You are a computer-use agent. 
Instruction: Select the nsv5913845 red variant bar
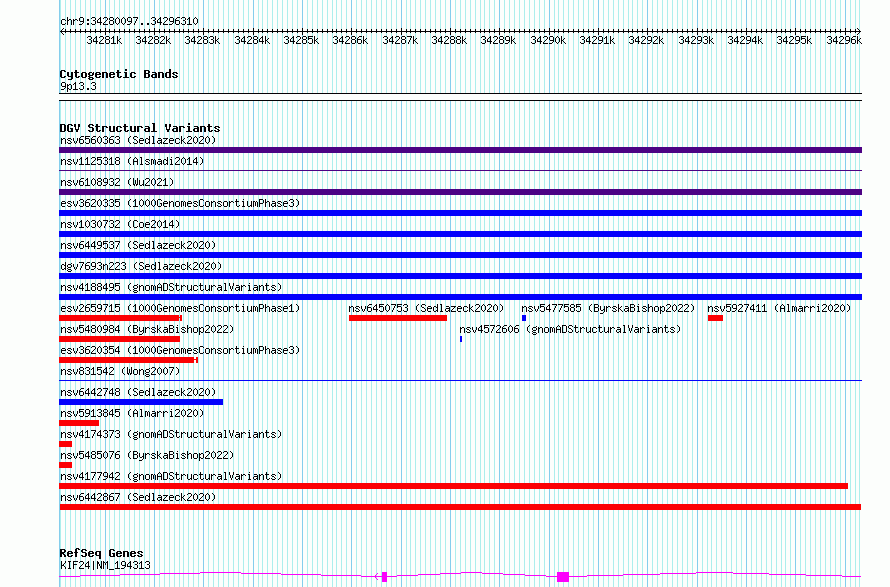(79, 423)
